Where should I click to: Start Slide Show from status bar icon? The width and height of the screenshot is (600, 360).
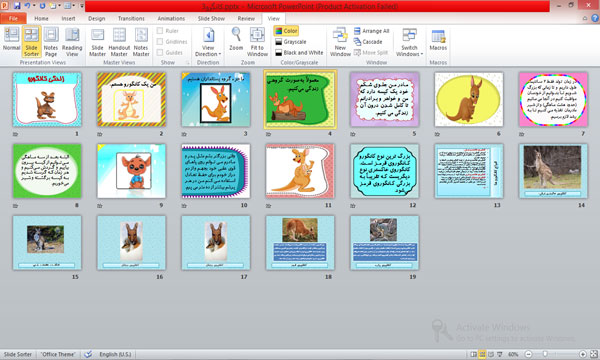tap(499, 354)
